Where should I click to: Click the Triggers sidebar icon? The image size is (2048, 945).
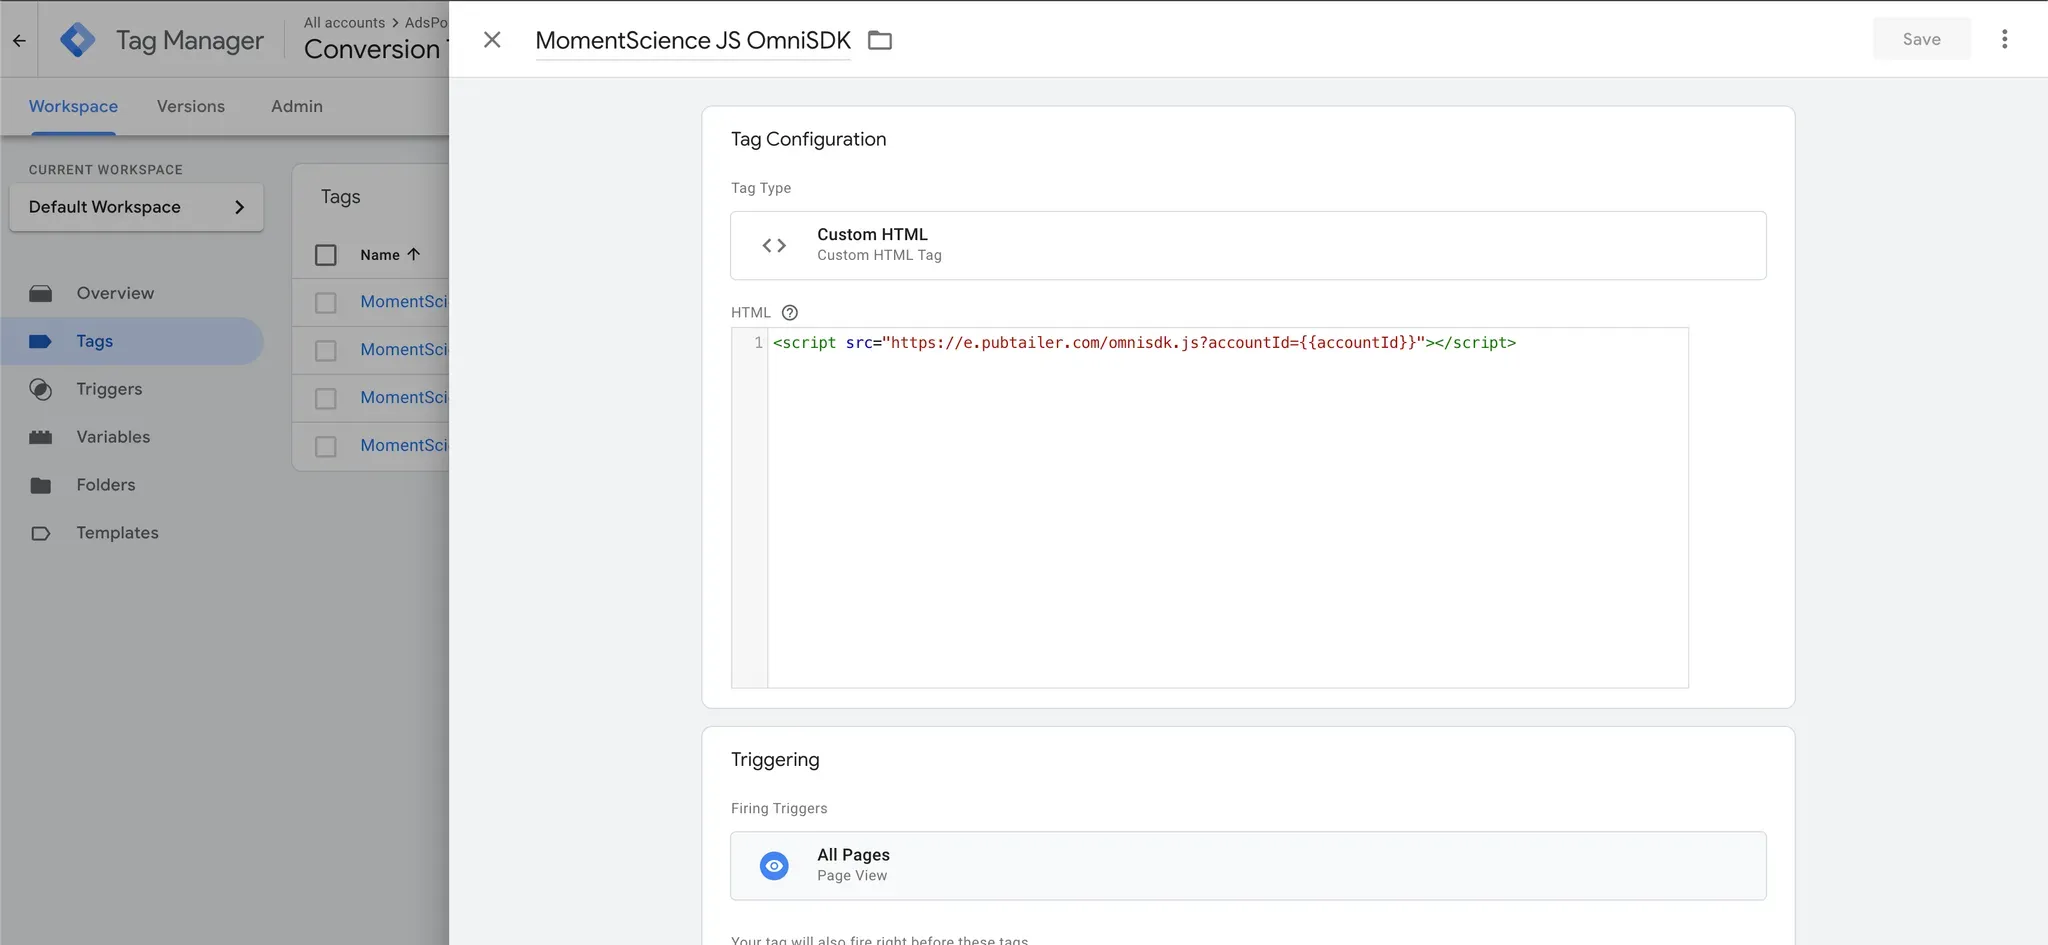tap(41, 389)
